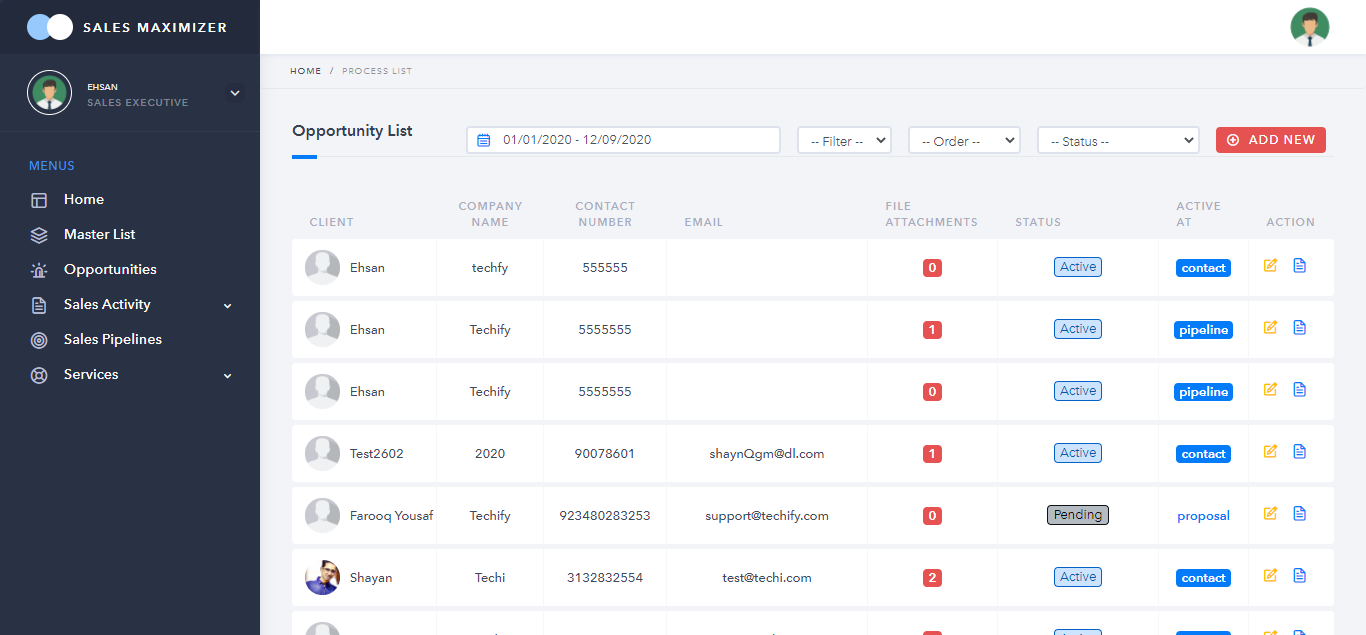The image size is (1366, 635).
Task: Select the email support@techify.com
Action: pyautogui.click(x=767, y=516)
